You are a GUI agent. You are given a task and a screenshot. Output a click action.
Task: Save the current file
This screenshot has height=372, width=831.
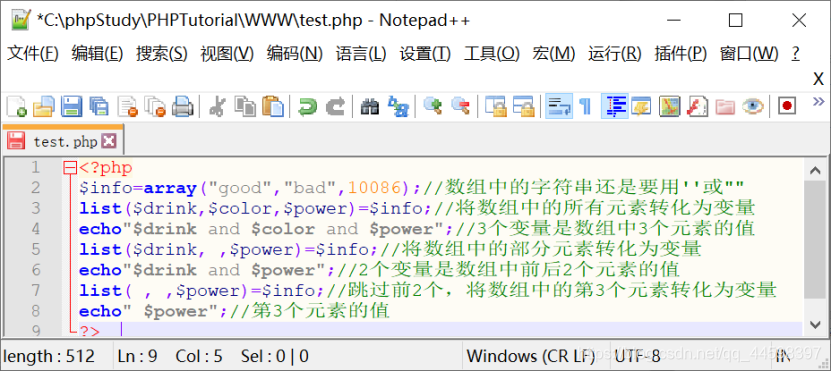click(x=71, y=107)
